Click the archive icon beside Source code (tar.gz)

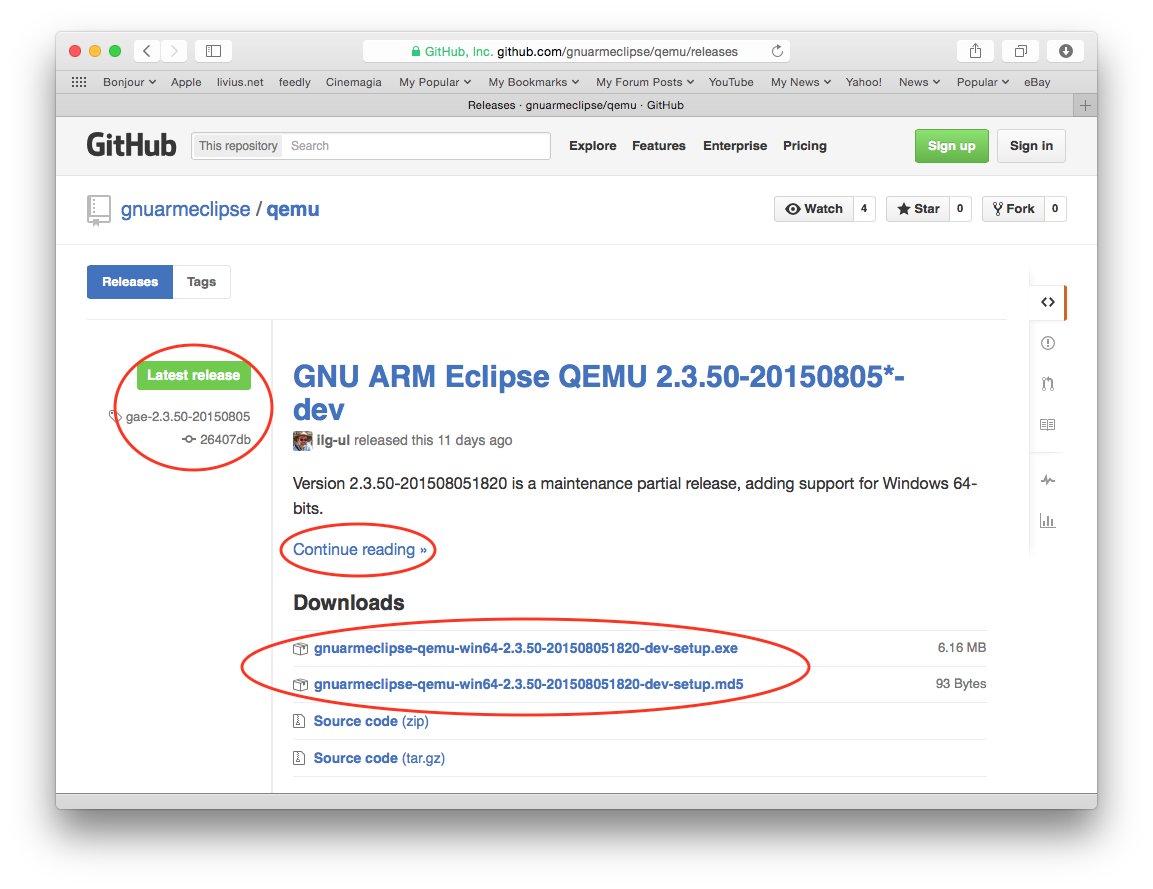299,757
